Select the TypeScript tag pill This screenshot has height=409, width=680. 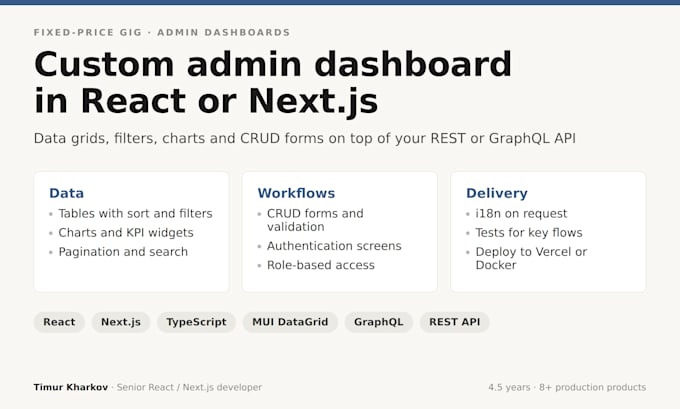[x=196, y=322]
